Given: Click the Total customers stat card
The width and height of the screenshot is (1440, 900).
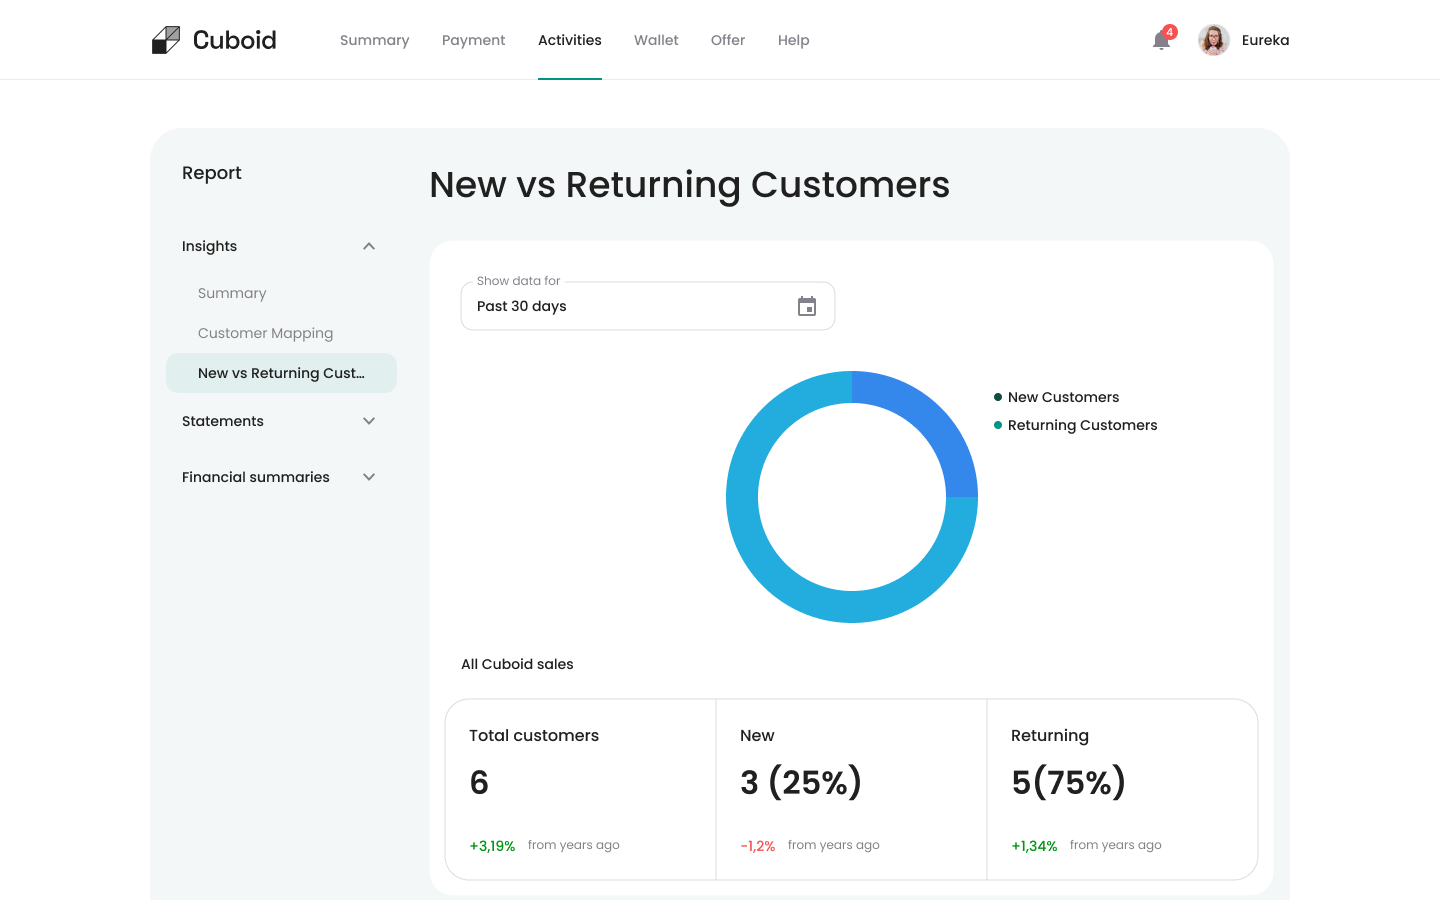Looking at the screenshot, I should [x=580, y=789].
